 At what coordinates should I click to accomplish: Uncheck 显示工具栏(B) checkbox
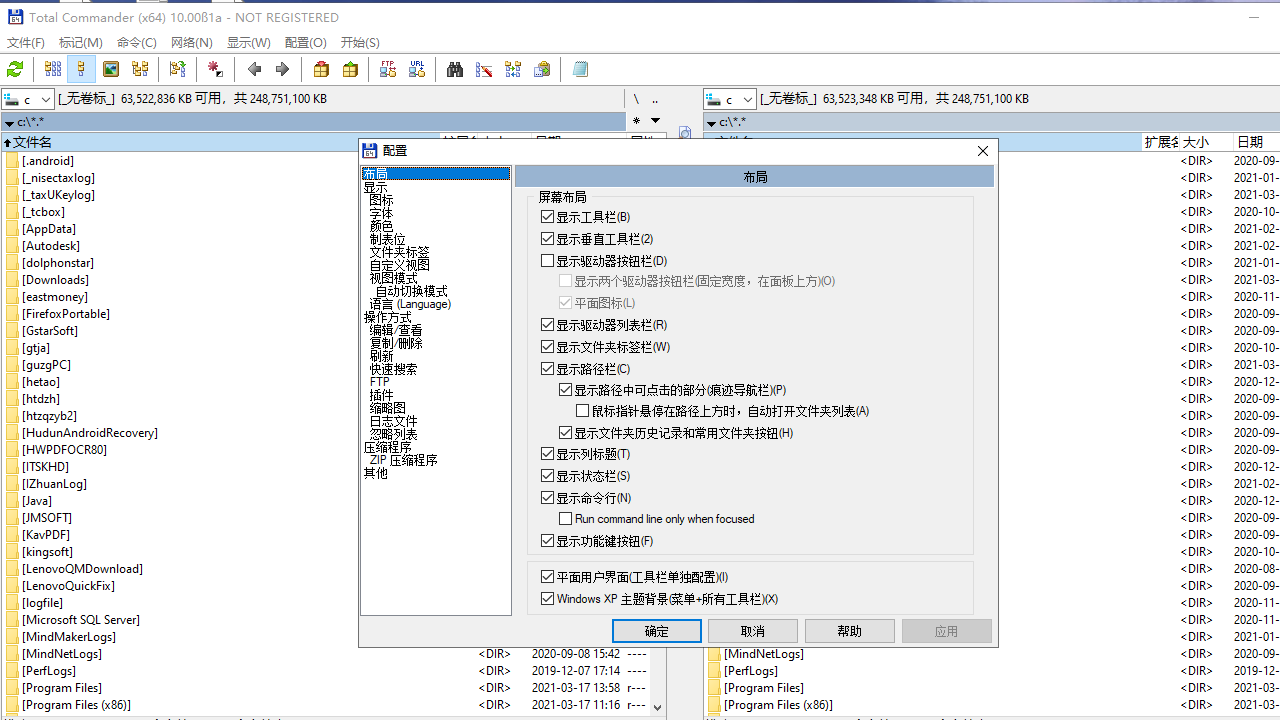[x=547, y=216]
